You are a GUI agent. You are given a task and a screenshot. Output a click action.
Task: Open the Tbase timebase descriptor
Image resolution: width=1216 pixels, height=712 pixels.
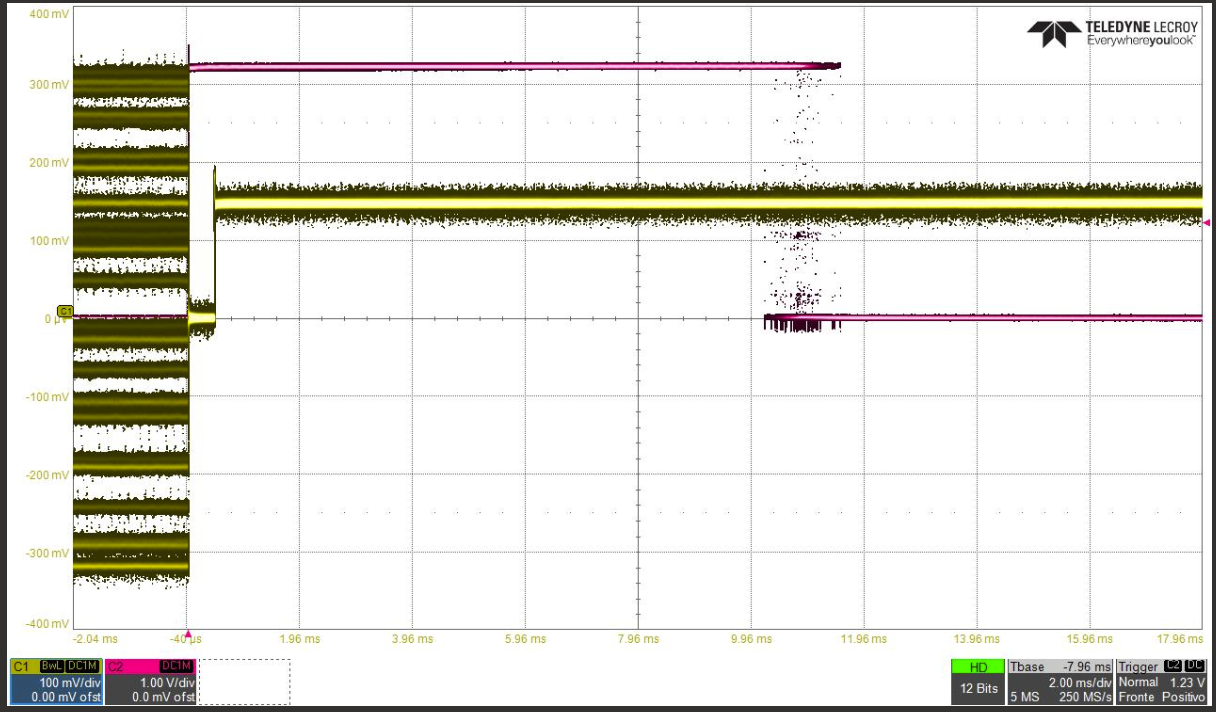[x=1060, y=681]
